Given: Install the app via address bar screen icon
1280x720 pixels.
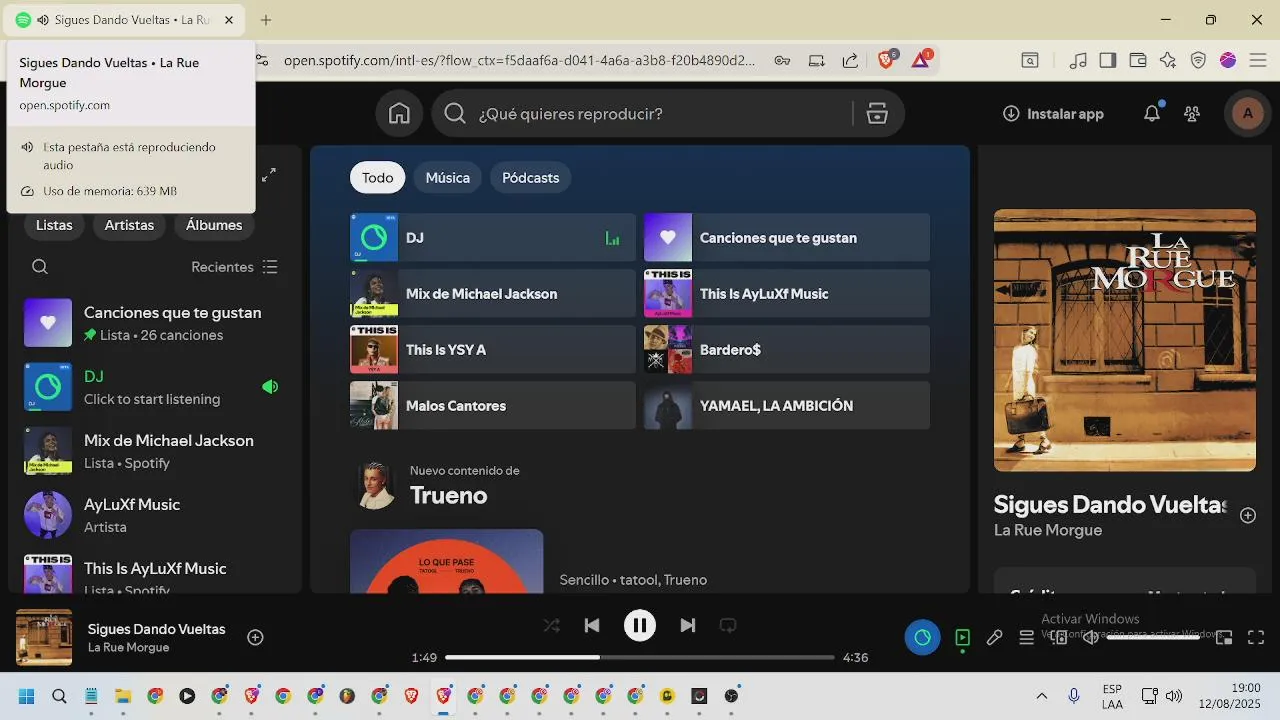Looking at the screenshot, I should [817, 60].
